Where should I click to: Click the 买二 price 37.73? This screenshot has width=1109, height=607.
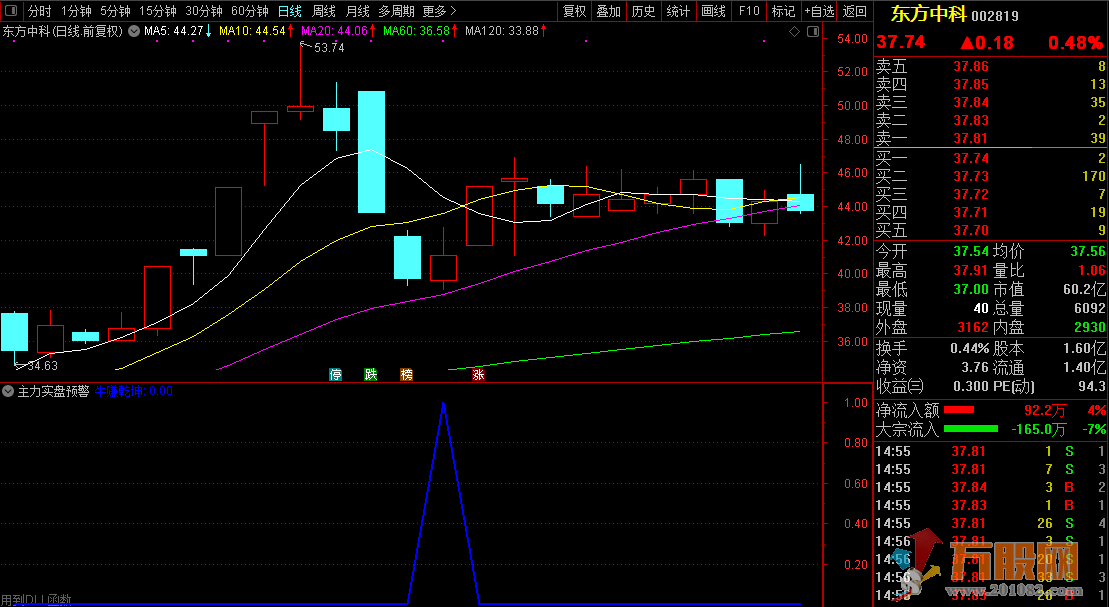(x=970, y=176)
